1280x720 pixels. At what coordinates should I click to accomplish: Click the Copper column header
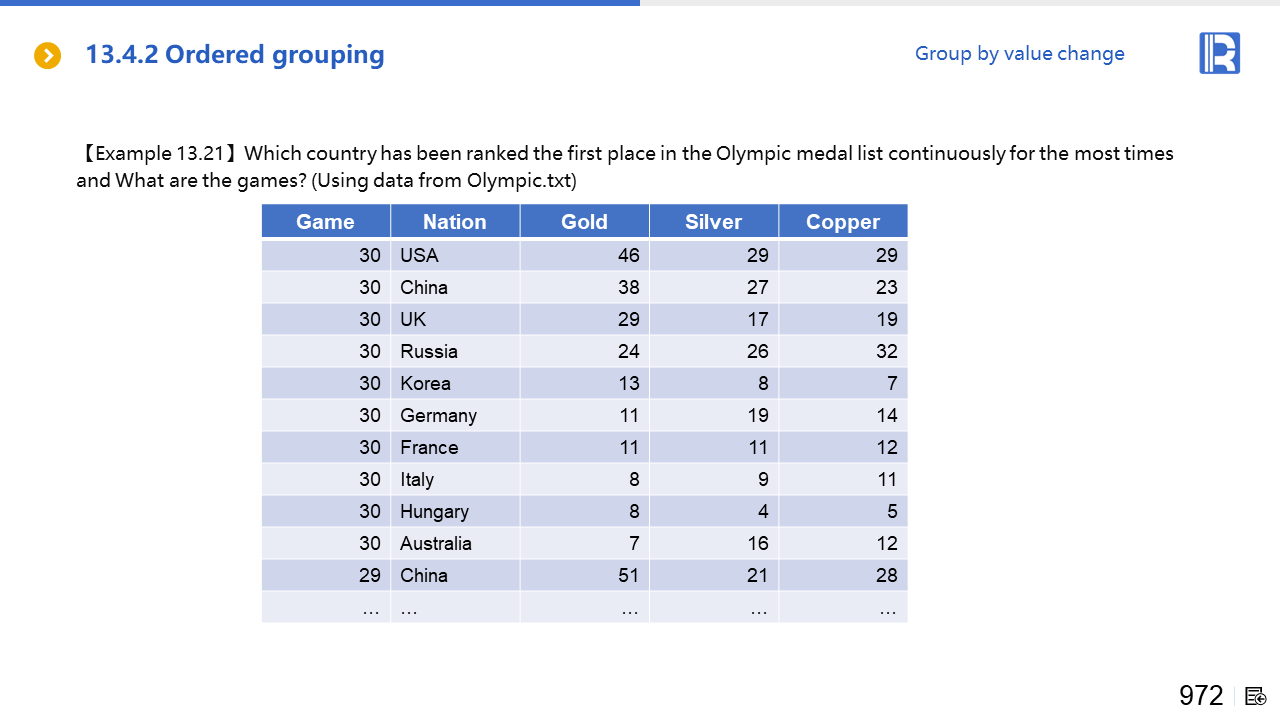[x=843, y=222]
